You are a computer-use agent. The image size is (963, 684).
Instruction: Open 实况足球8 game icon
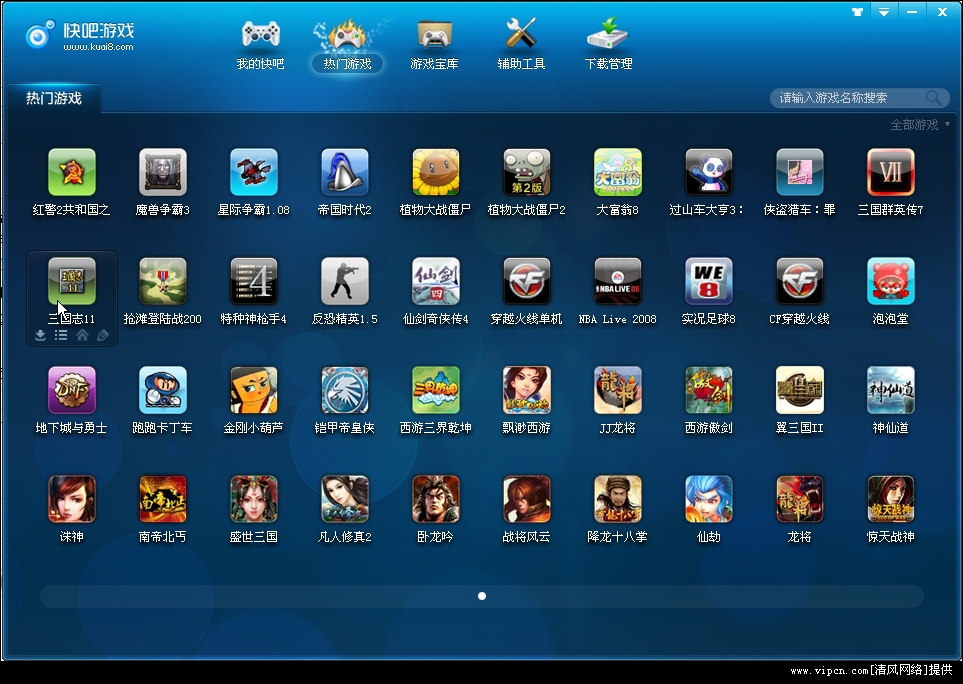[x=709, y=281]
